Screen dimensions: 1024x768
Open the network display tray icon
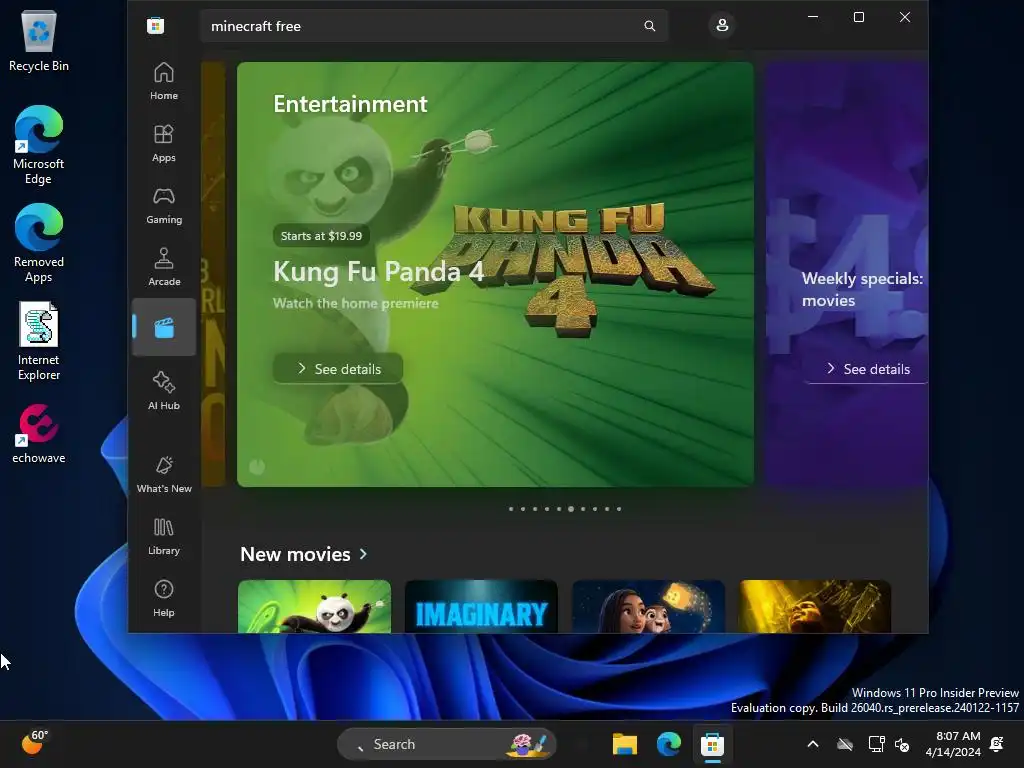[x=876, y=744]
